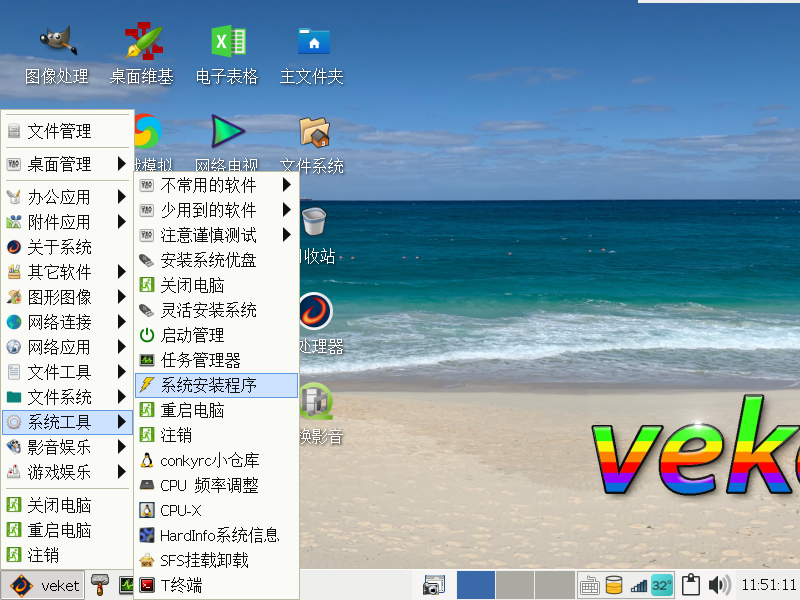Expand the 网络应用 submenu
The height and width of the screenshot is (600, 800).
click(x=67, y=347)
